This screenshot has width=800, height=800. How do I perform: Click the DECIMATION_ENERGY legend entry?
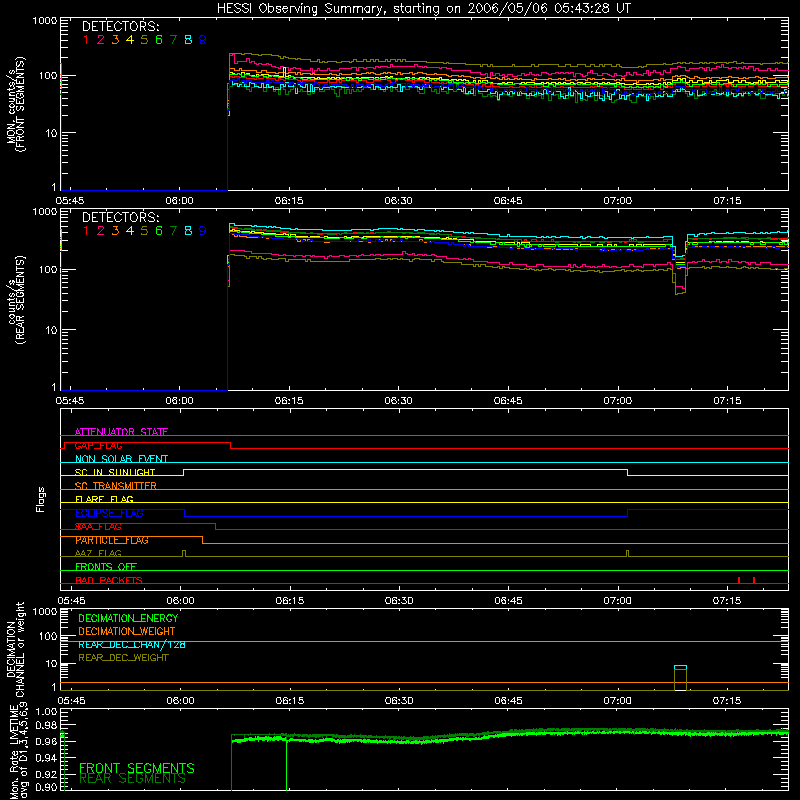click(x=128, y=618)
